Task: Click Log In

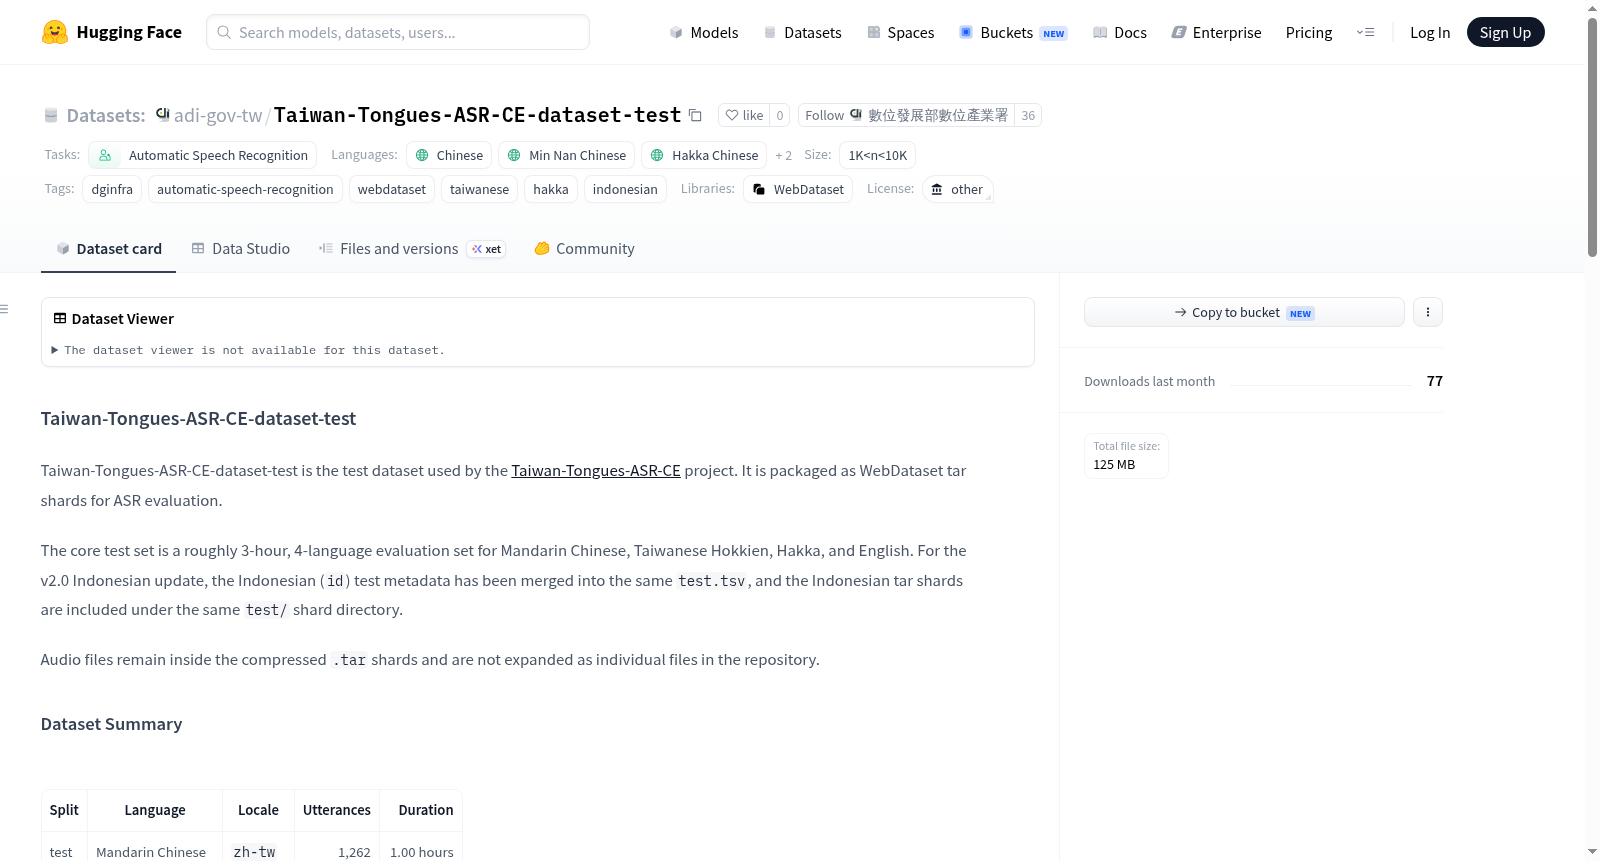Action: pos(1430,32)
